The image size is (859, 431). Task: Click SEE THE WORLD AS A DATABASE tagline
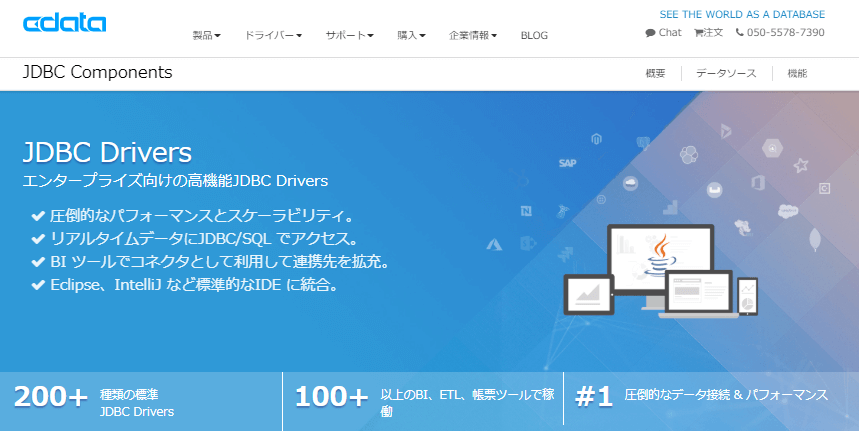click(x=742, y=14)
